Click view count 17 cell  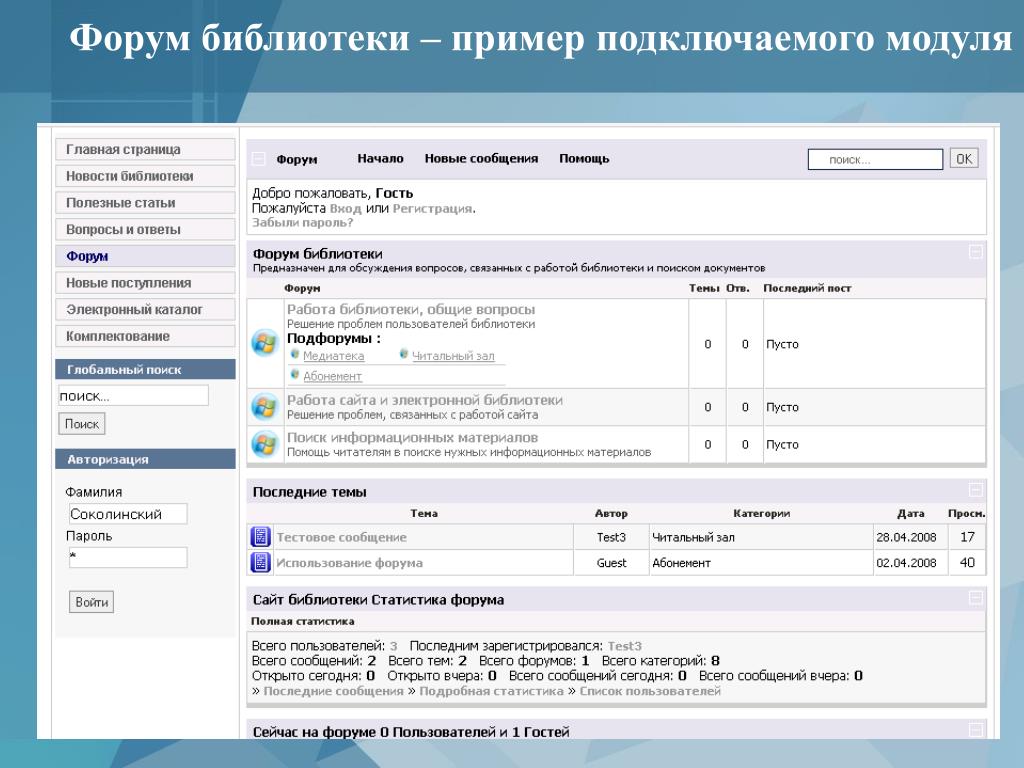[x=967, y=537]
